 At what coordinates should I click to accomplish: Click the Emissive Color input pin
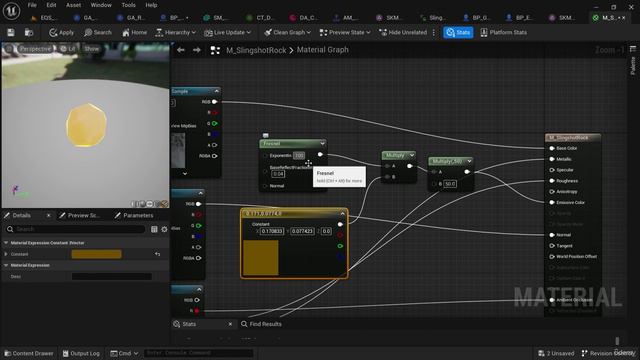552,202
